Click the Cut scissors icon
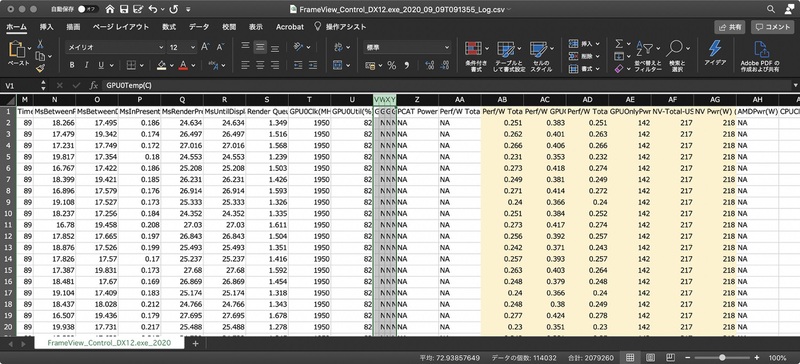 pos(40,44)
